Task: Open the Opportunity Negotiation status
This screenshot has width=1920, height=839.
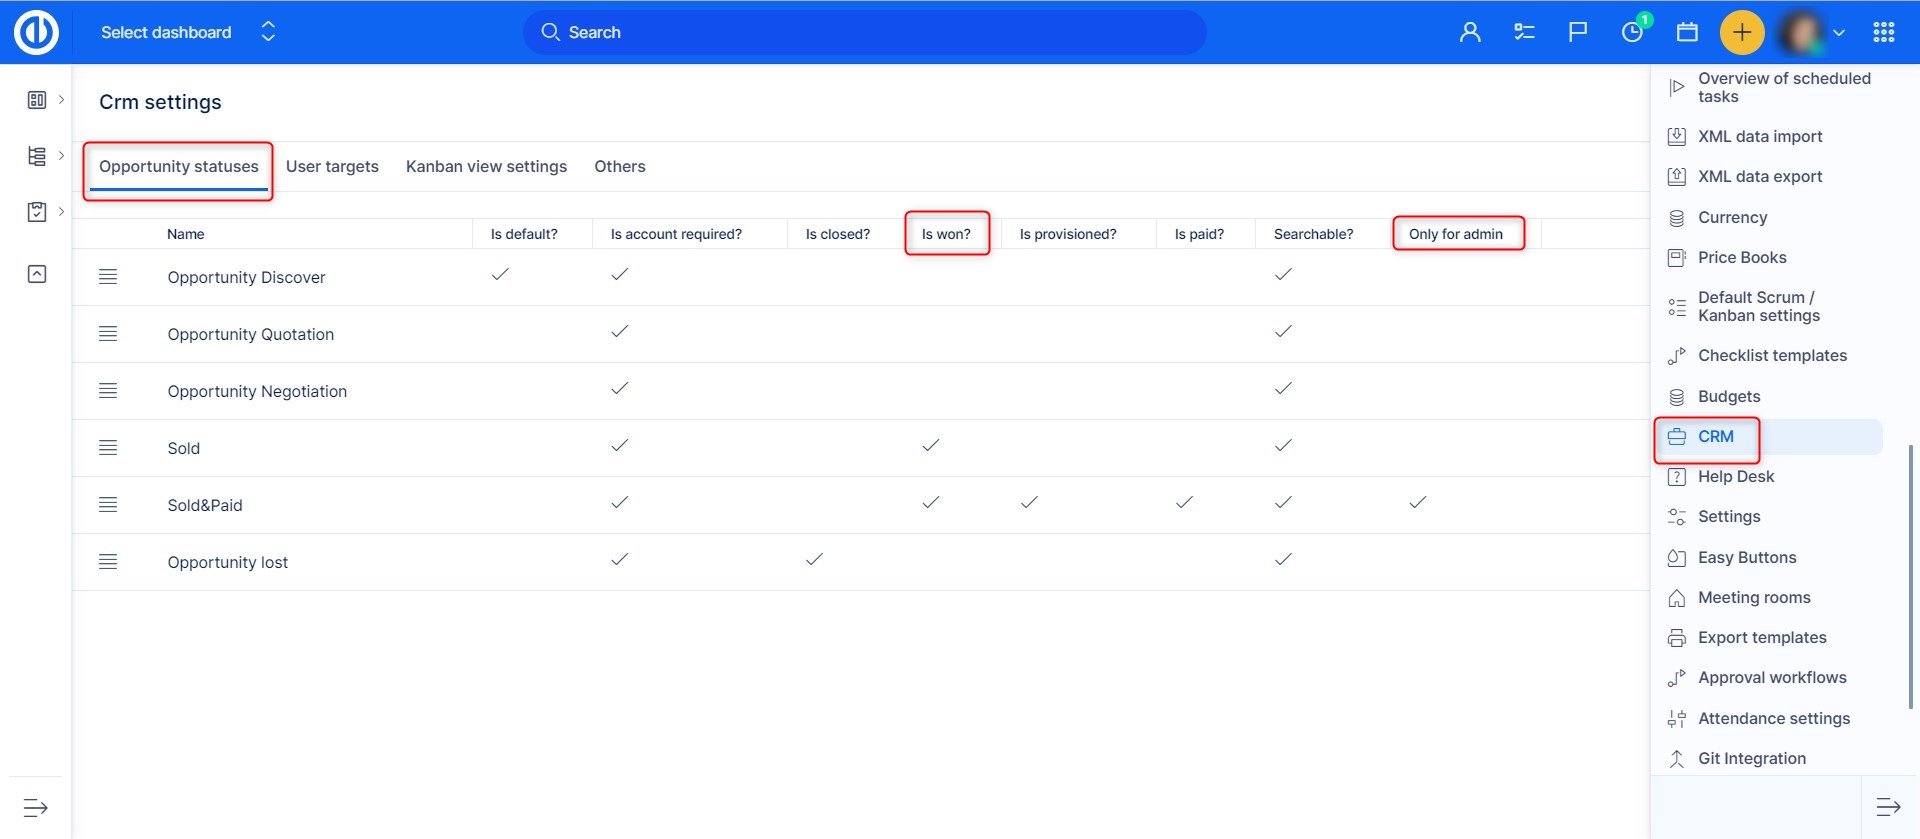Action: 257,391
